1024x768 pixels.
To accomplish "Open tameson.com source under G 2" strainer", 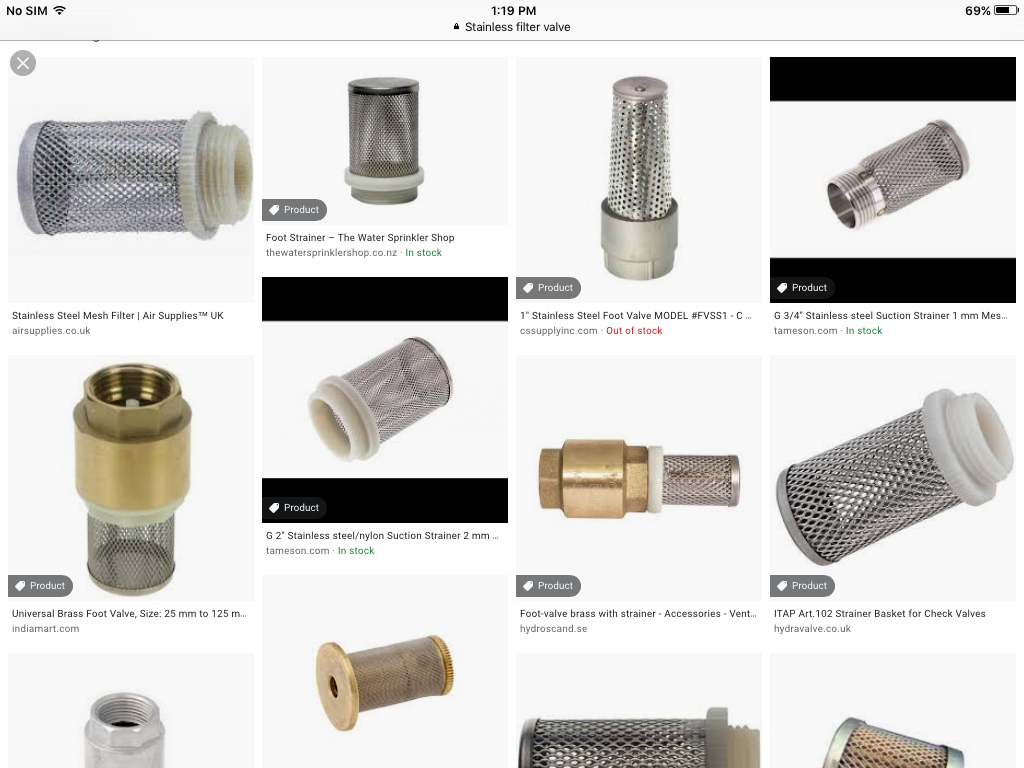I will (x=298, y=551).
